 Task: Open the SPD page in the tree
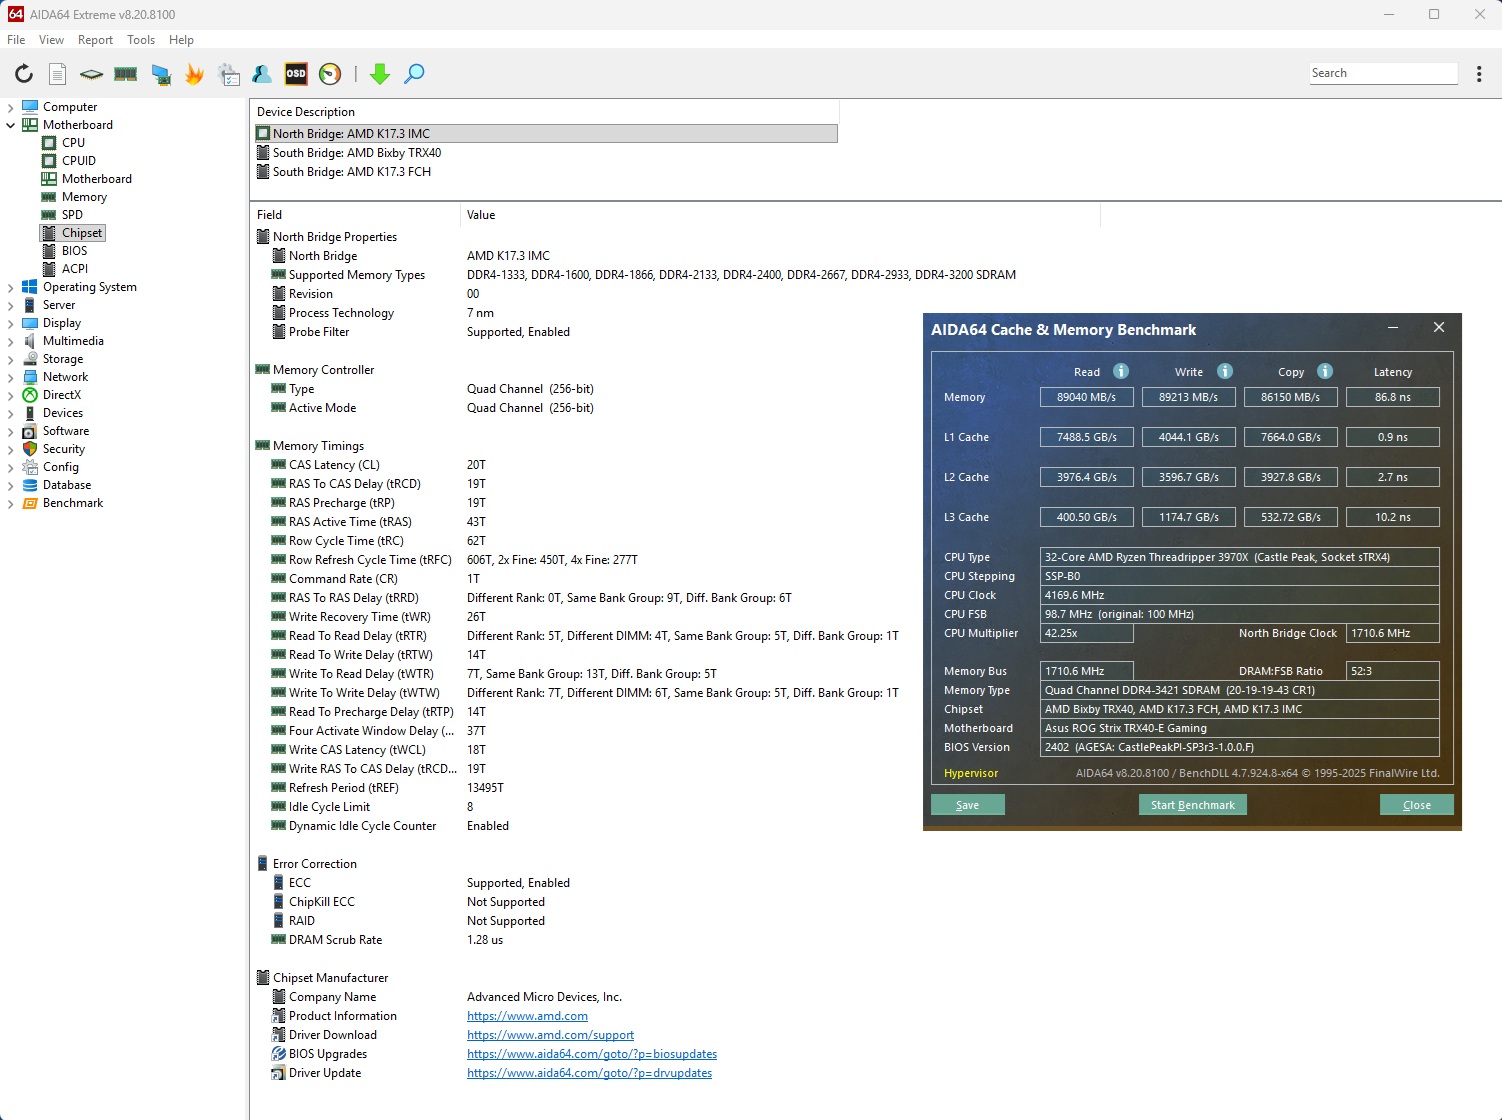[x=72, y=215]
